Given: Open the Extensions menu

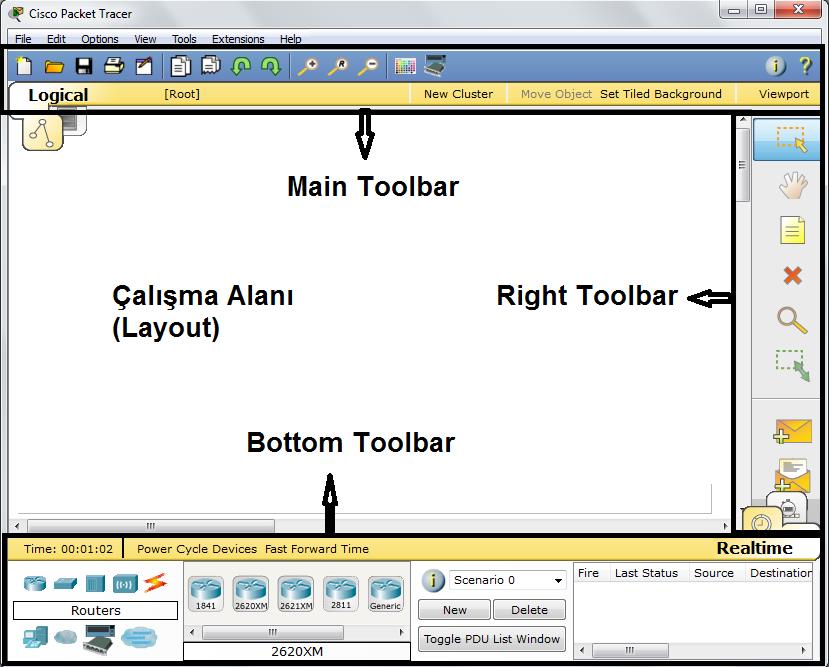Looking at the screenshot, I should pyautogui.click(x=238, y=39).
